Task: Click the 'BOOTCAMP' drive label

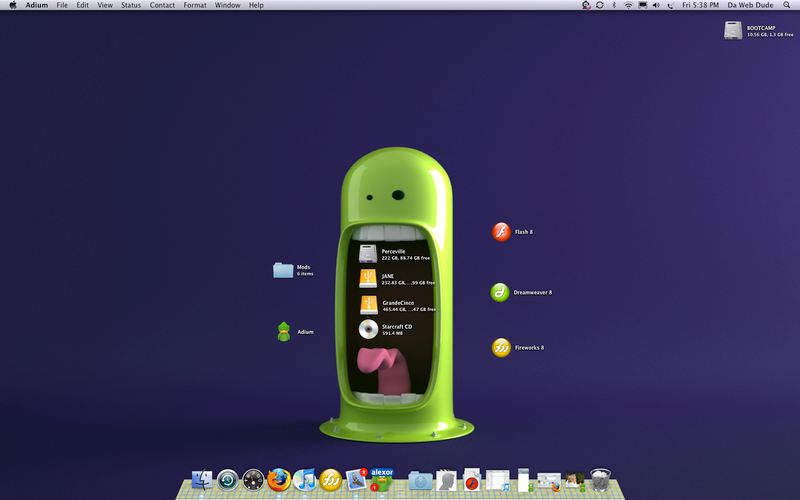Action: [761, 28]
